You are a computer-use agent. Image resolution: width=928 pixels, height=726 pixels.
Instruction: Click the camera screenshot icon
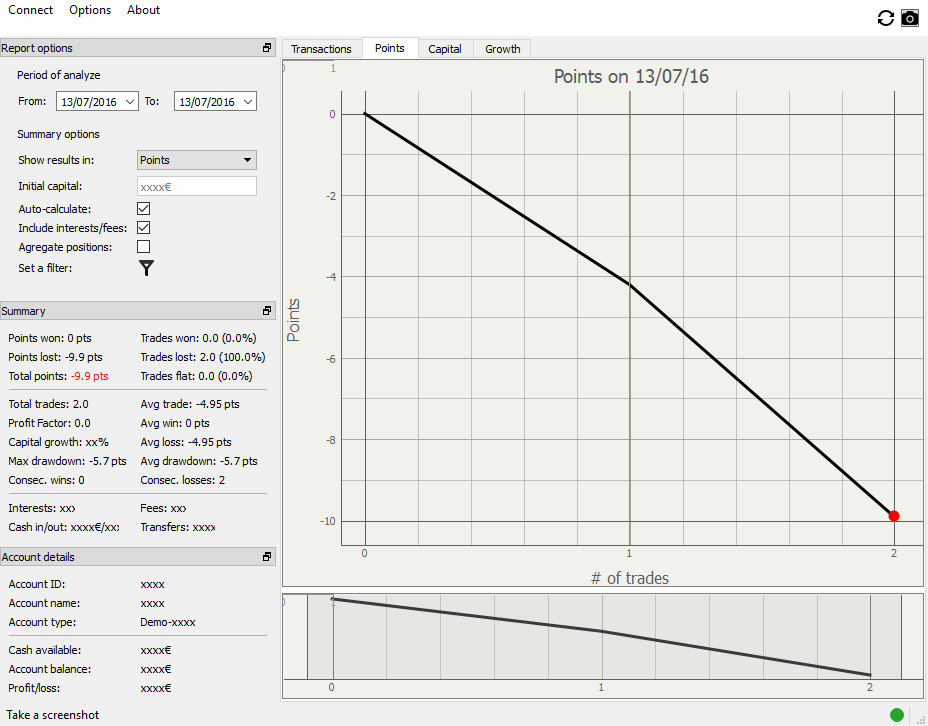pos(910,18)
